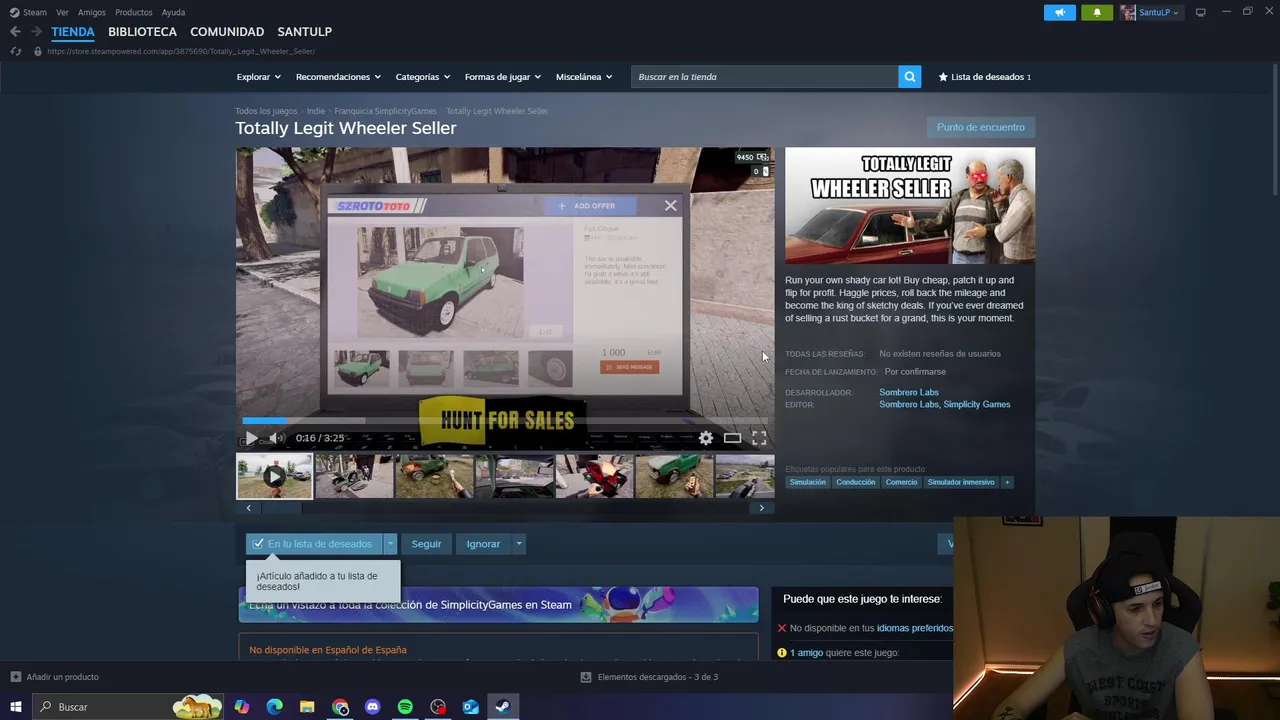Reload the store page
This screenshot has height=720, width=1280.
coord(15,51)
